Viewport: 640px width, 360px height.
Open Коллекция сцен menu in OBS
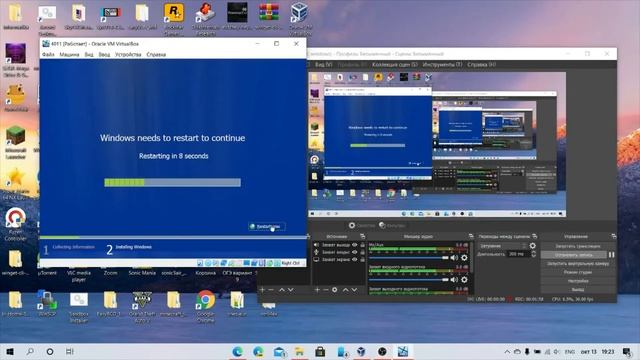pos(395,64)
